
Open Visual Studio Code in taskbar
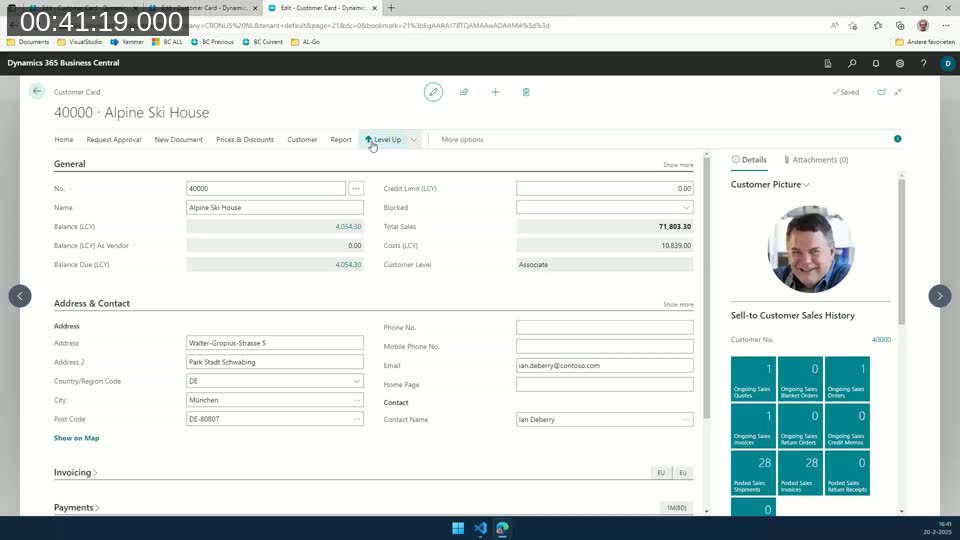click(480, 528)
